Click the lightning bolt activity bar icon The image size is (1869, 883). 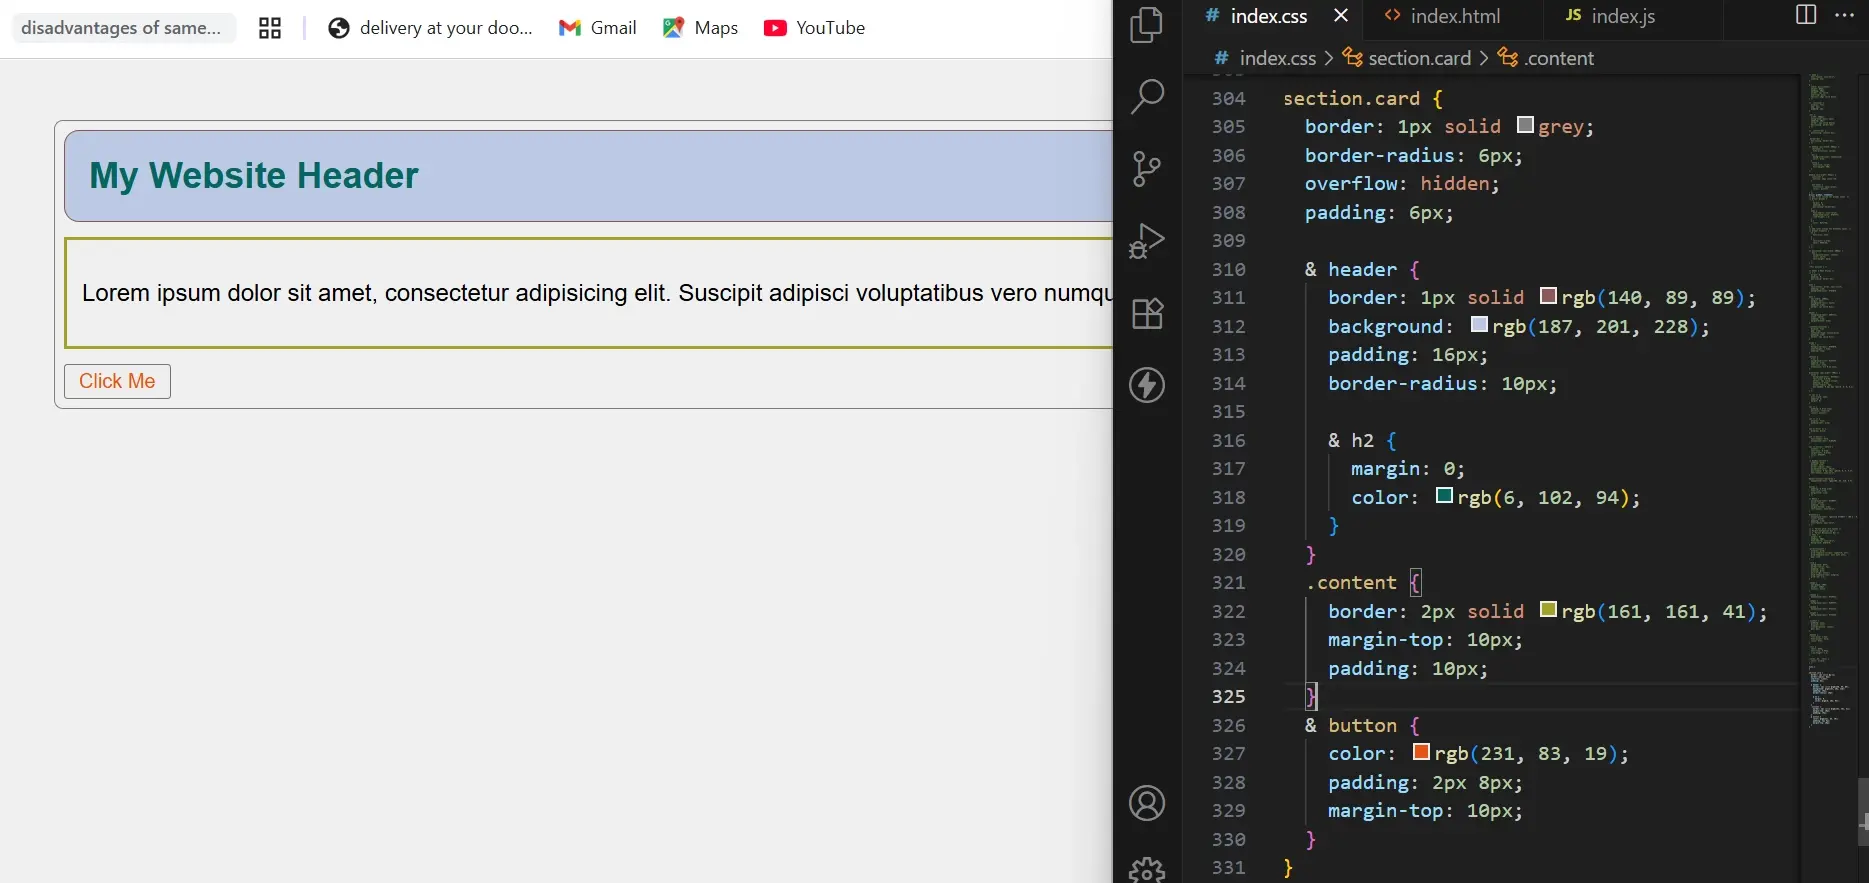pos(1147,385)
